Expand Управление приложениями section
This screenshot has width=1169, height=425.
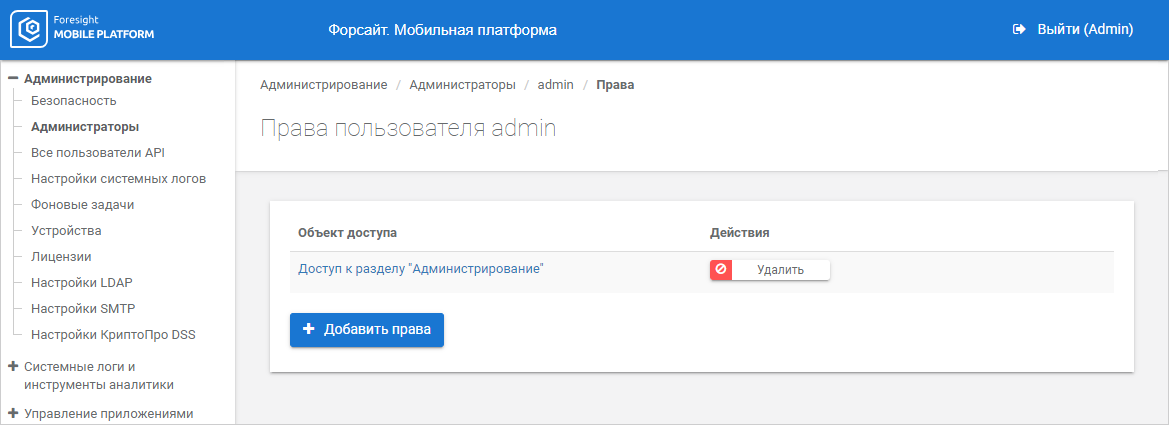point(13,412)
